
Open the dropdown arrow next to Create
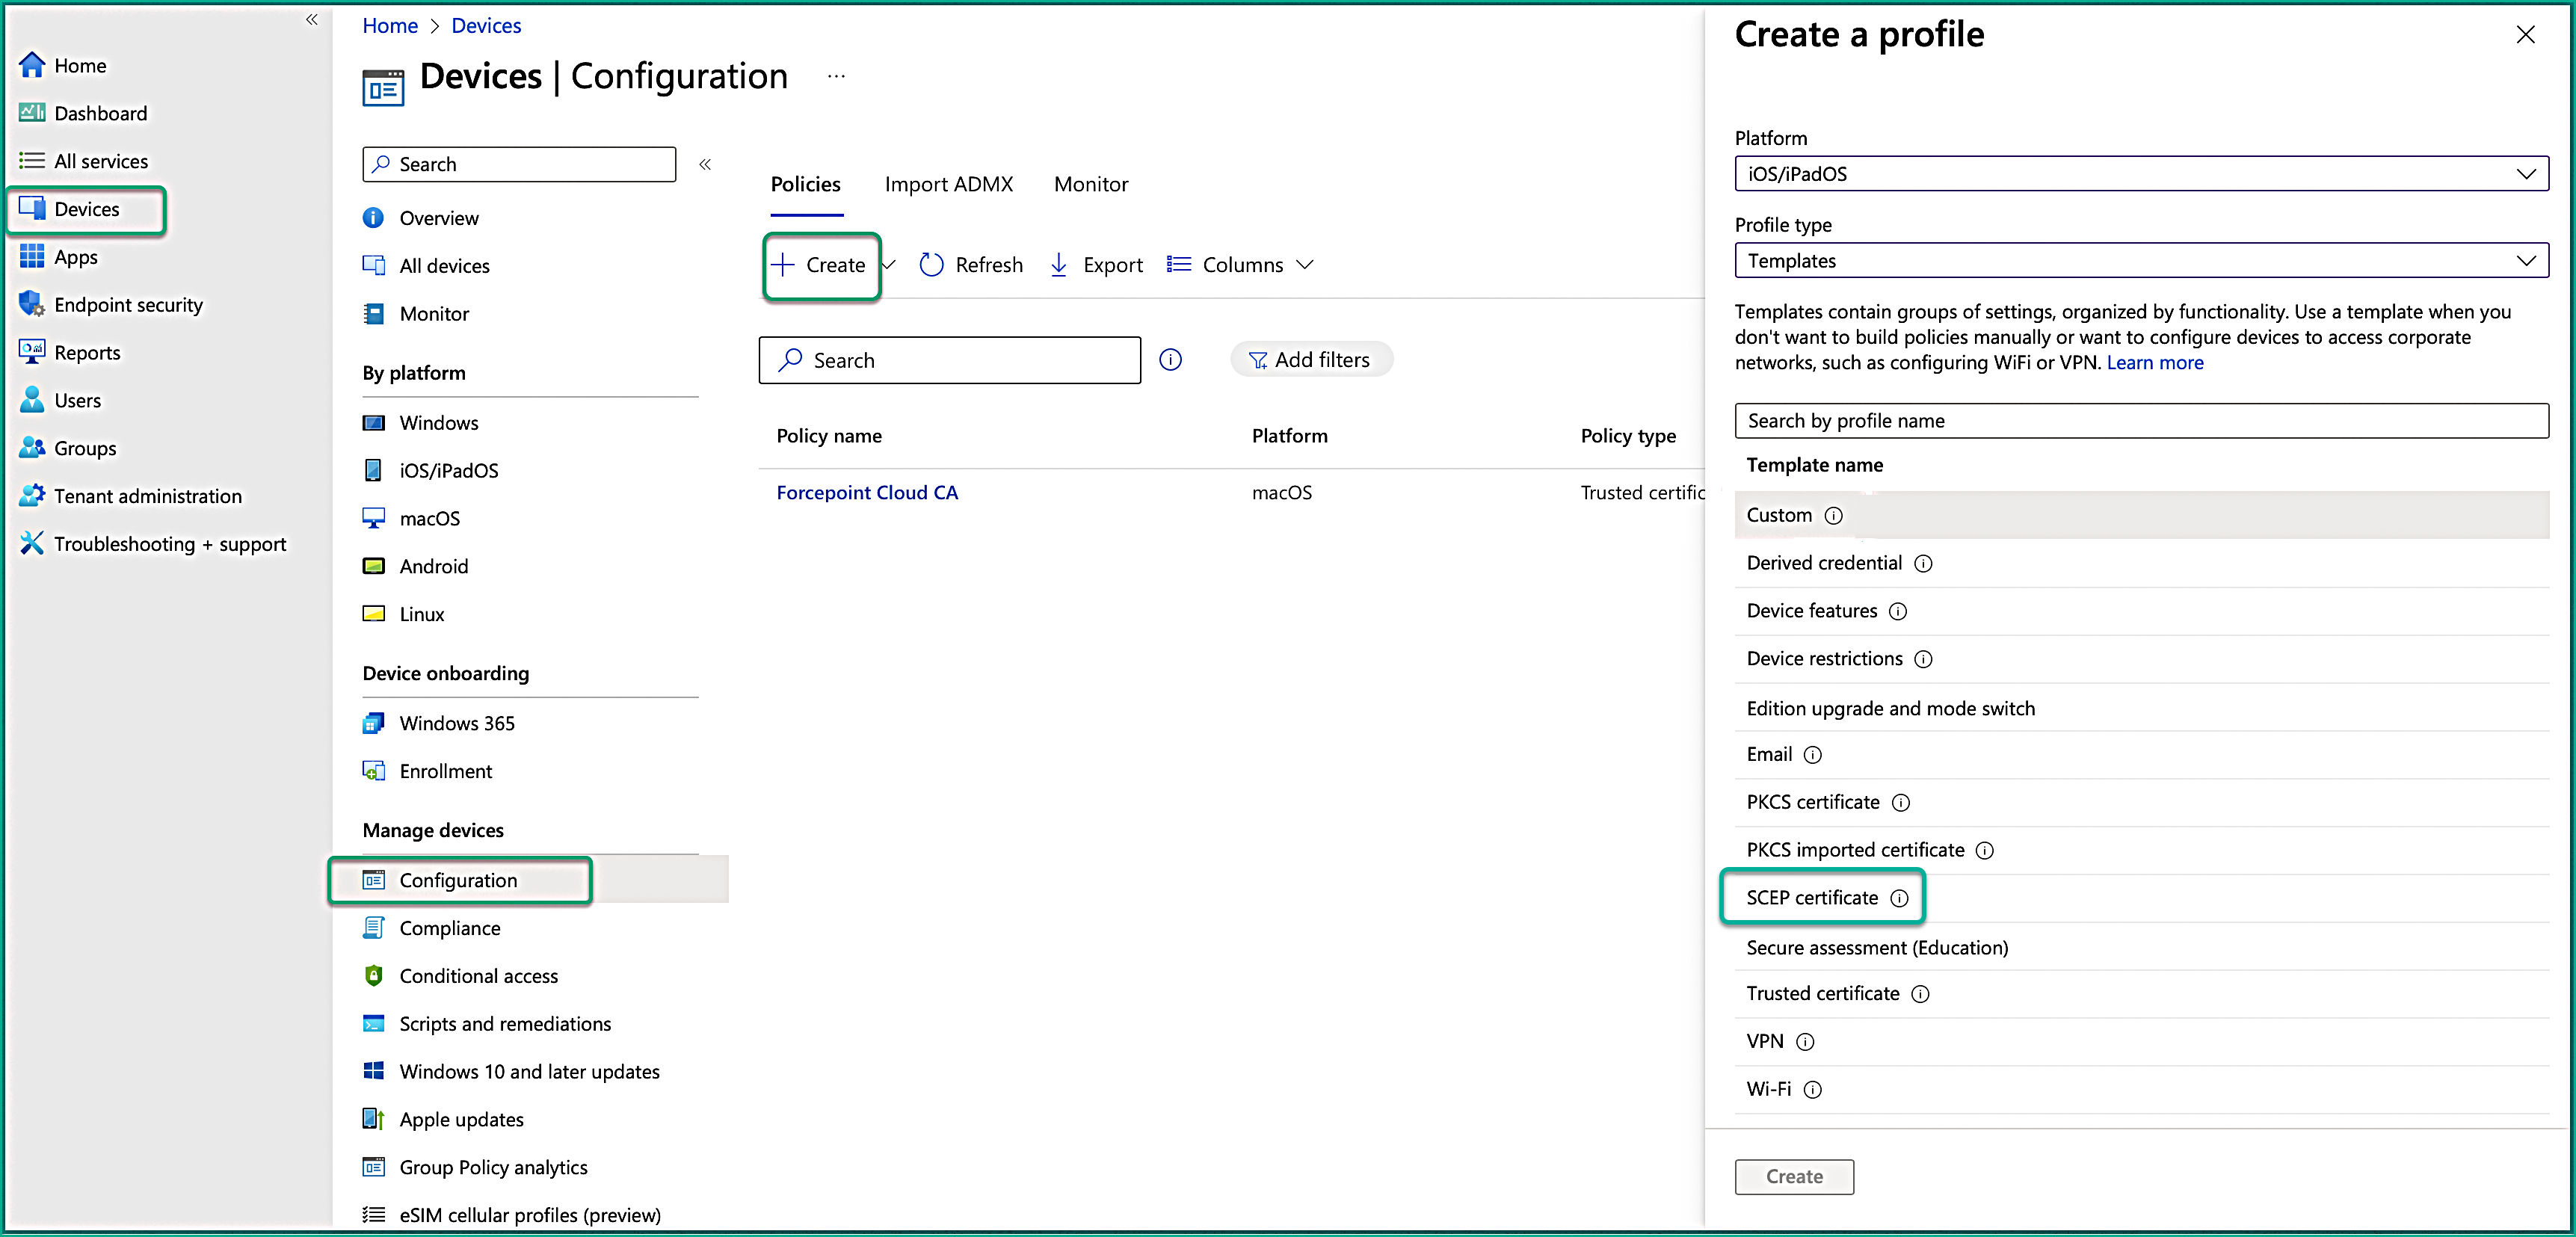click(x=889, y=265)
